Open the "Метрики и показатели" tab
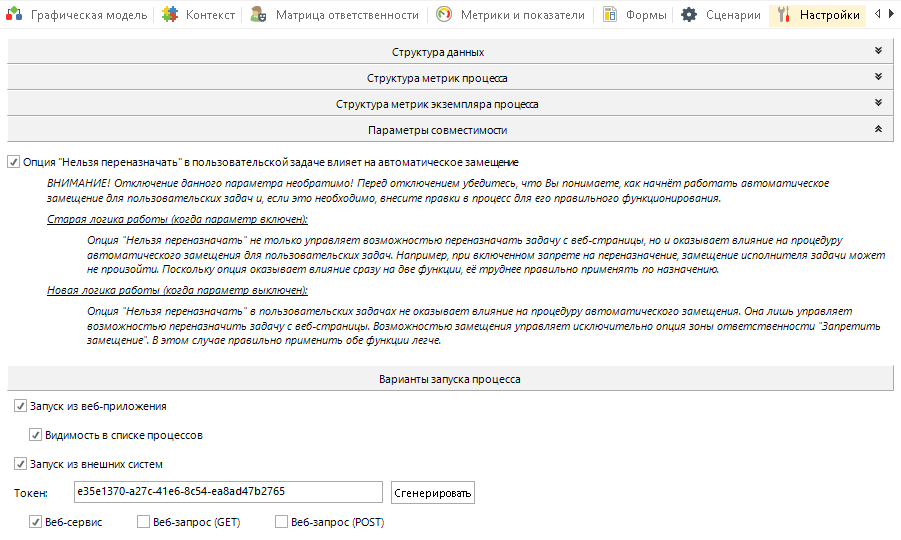This screenshot has height=540, width=901. tap(521, 15)
